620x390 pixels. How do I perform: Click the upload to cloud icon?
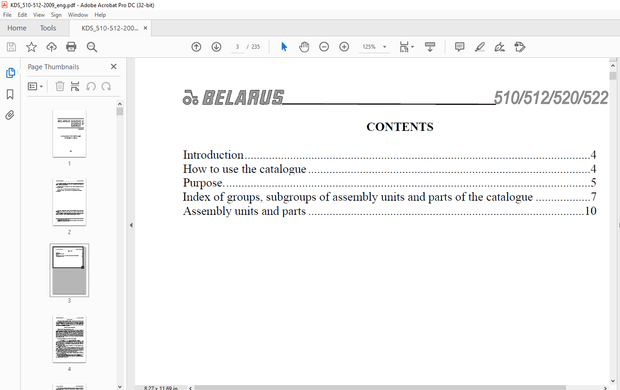coord(51,47)
